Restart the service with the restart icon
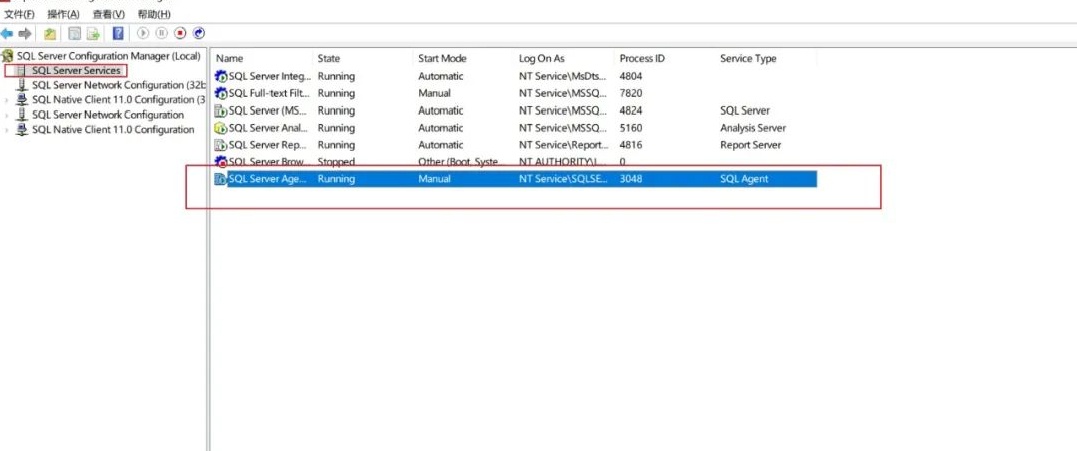The image size is (1077, 451). (199, 33)
